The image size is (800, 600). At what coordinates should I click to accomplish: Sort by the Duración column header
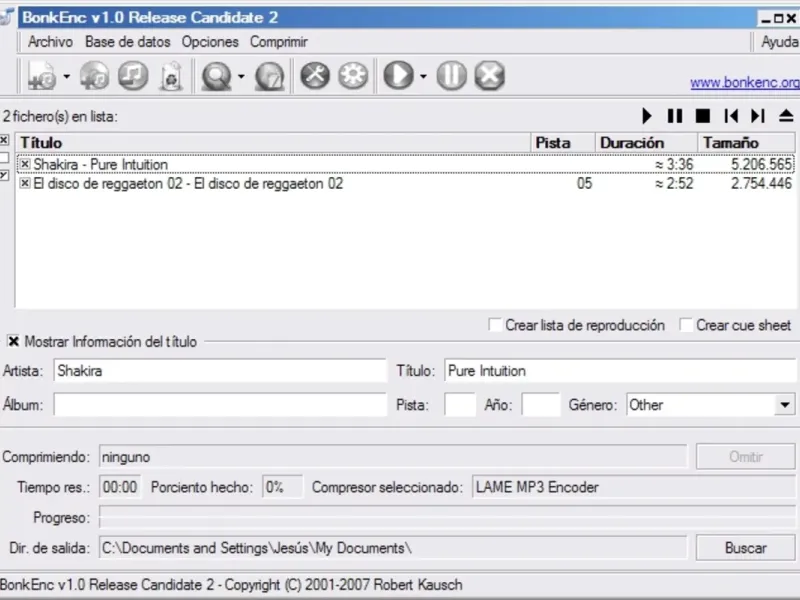pyautogui.click(x=646, y=143)
